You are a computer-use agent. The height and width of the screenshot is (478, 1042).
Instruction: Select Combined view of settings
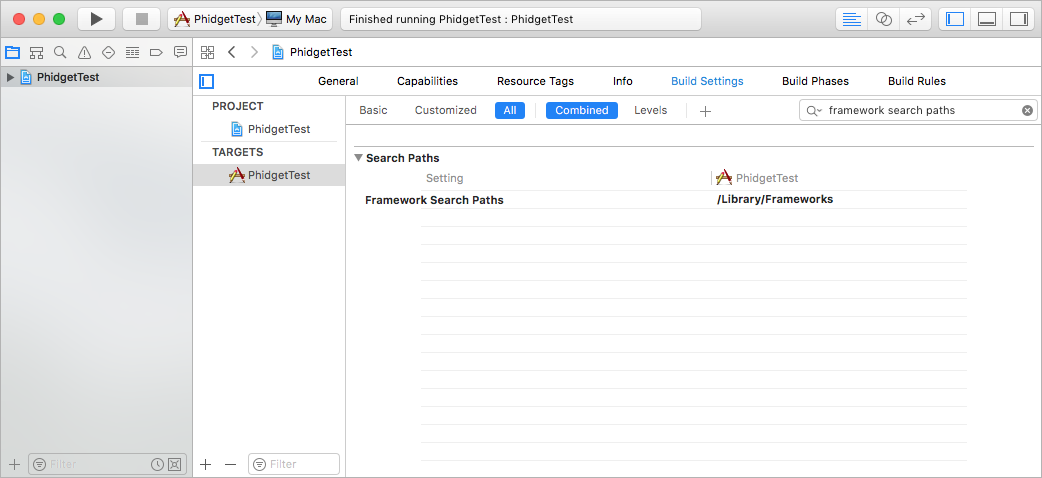point(582,110)
